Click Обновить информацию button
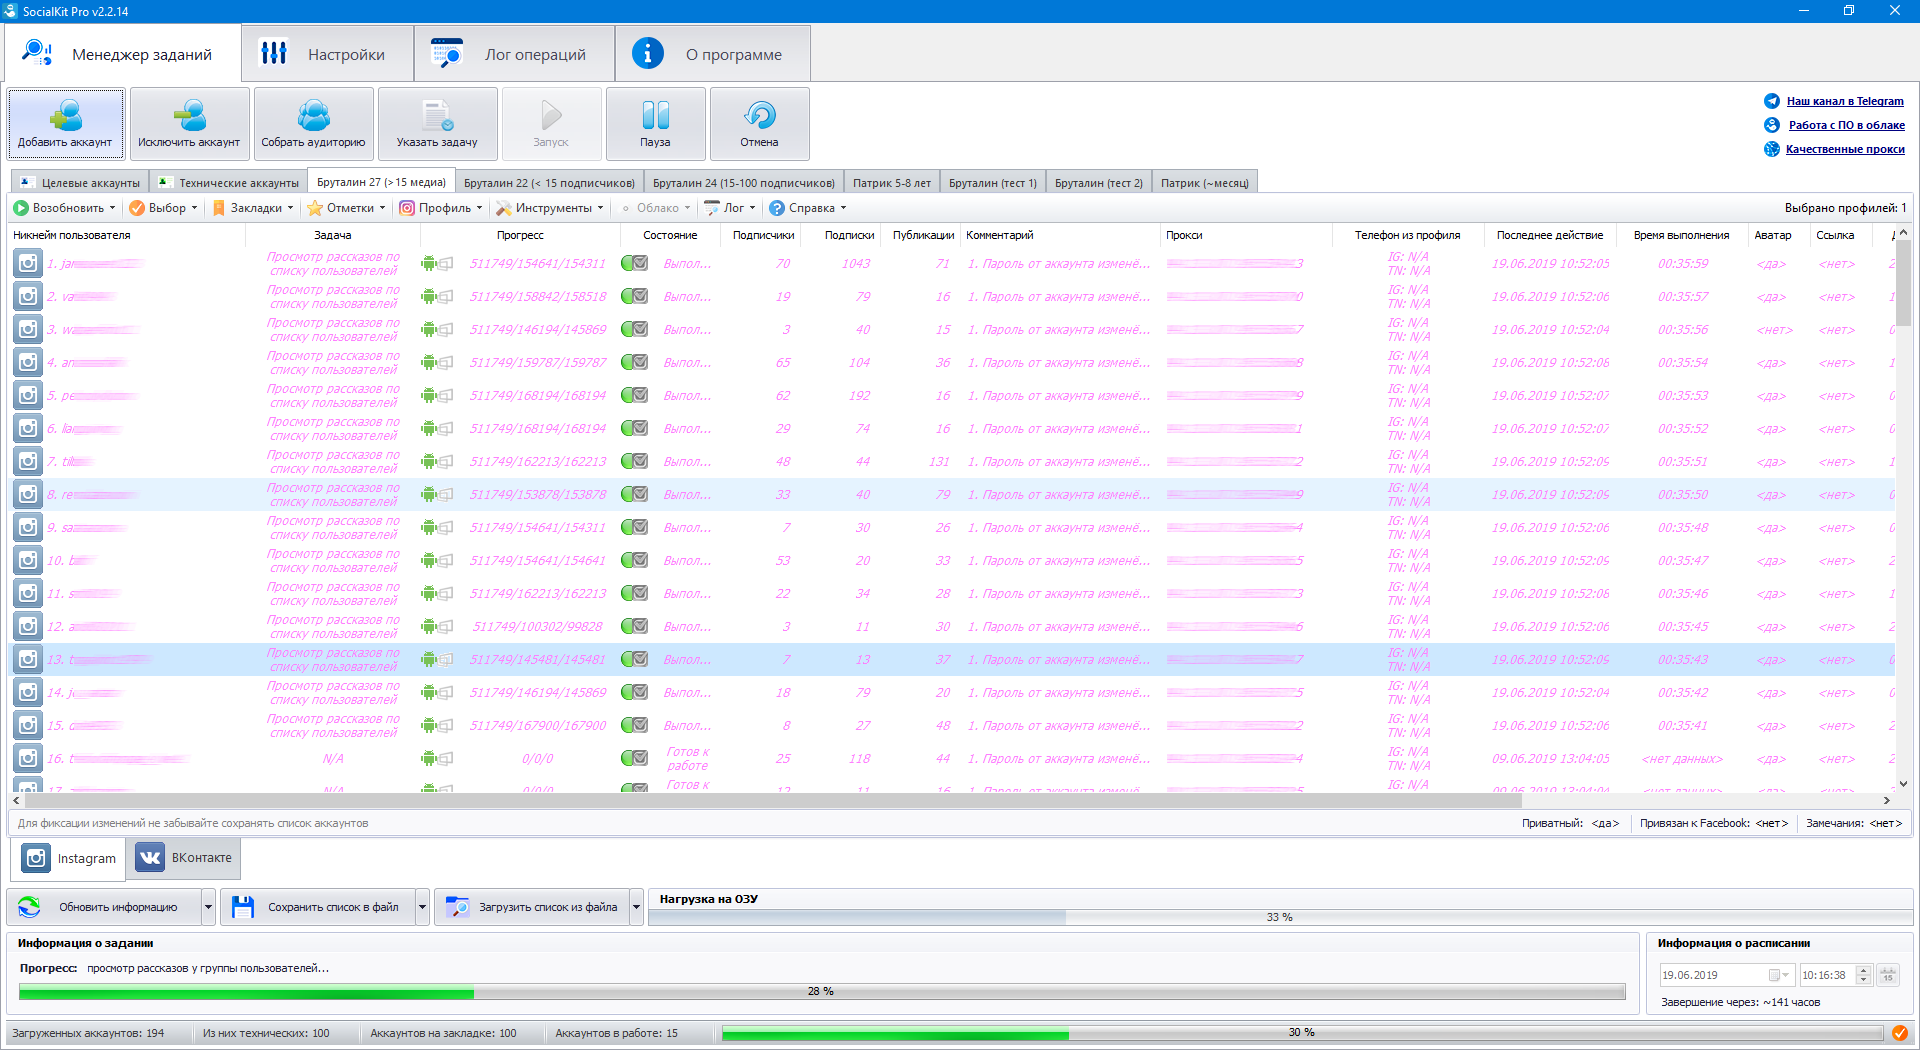 point(104,907)
